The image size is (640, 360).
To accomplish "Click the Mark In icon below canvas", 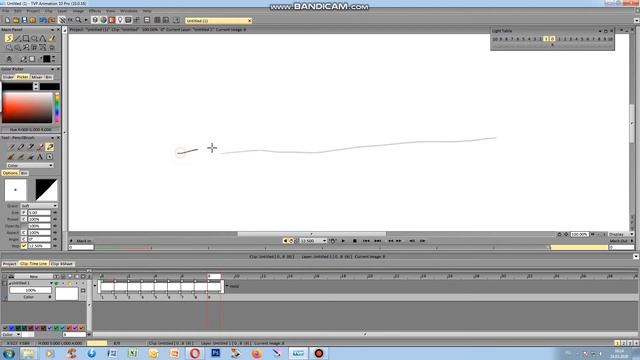I will click(71, 241).
